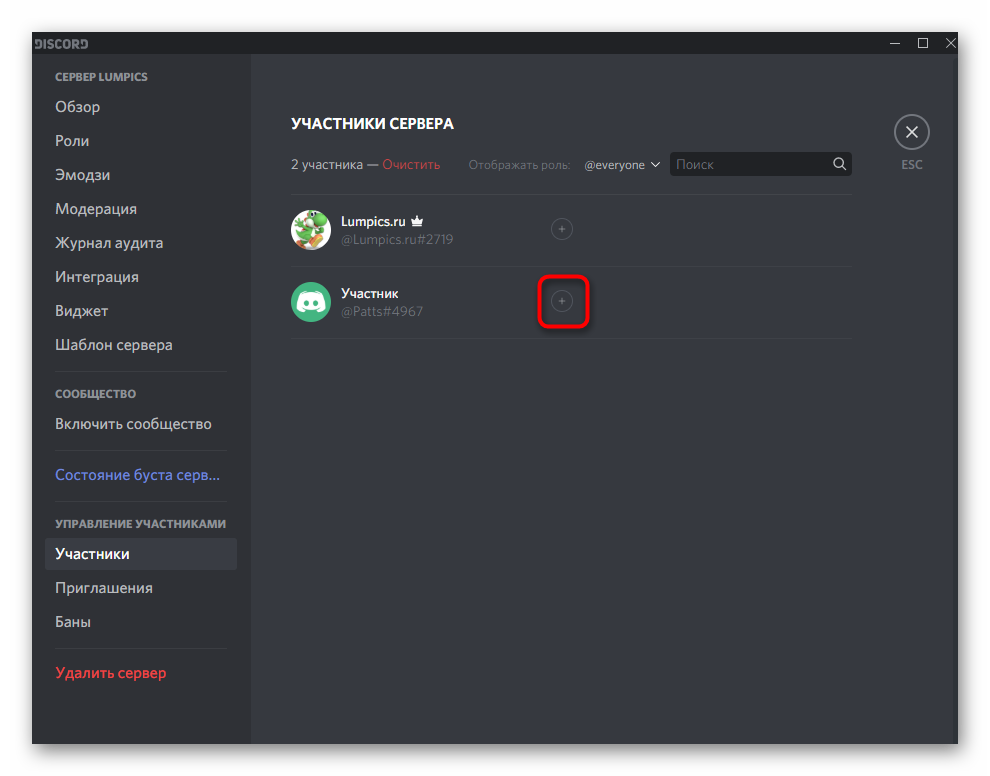This screenshot has height=776, width=990.
Task: Expand the @everyone role filter dropdown
Action: click(622, 165)
